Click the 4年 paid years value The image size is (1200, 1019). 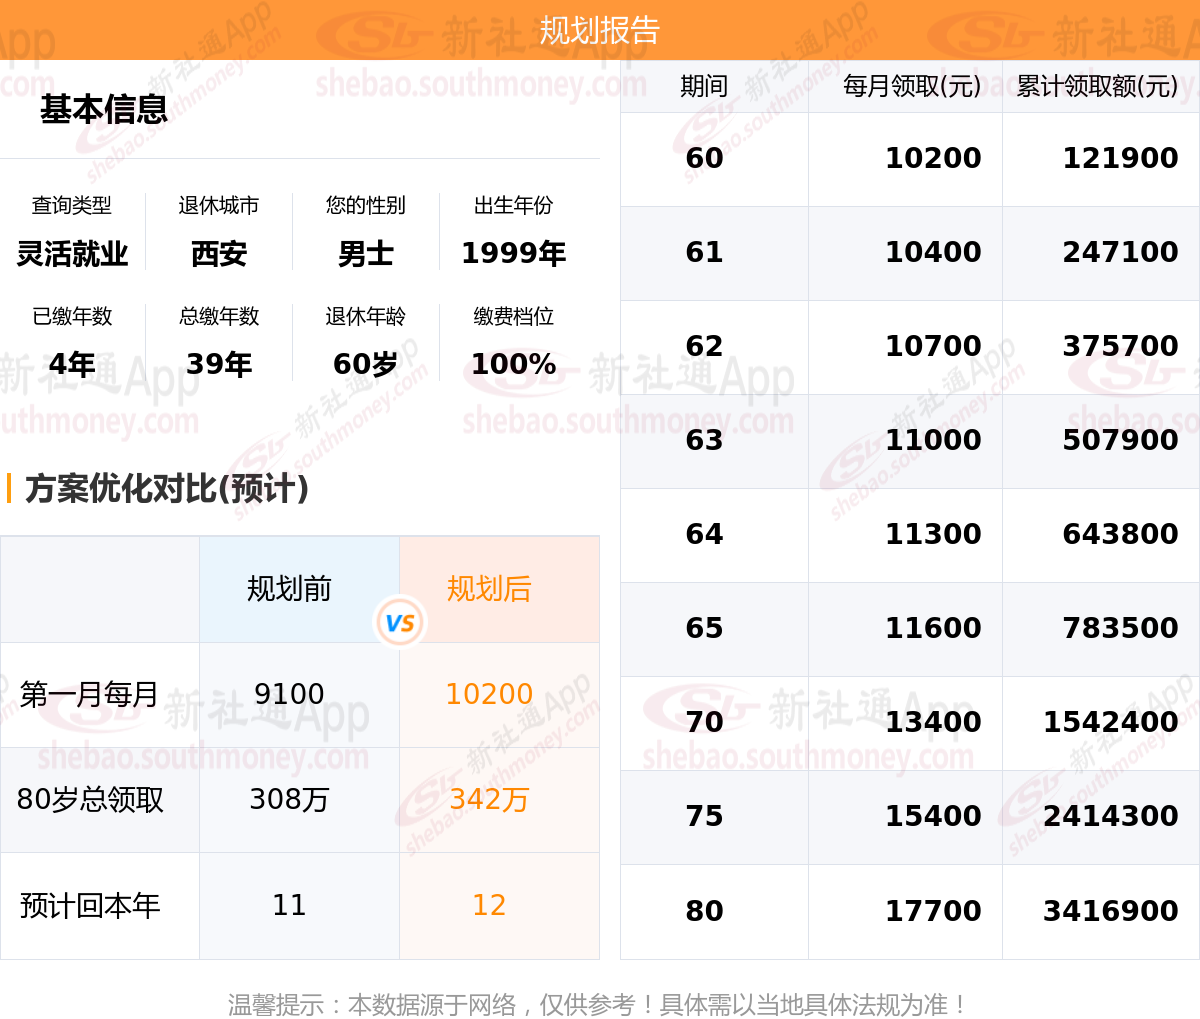(x=72, y=364)
